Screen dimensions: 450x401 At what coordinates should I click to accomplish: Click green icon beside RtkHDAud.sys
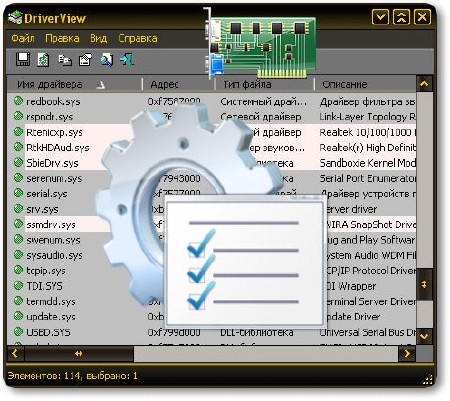[18, 147]
